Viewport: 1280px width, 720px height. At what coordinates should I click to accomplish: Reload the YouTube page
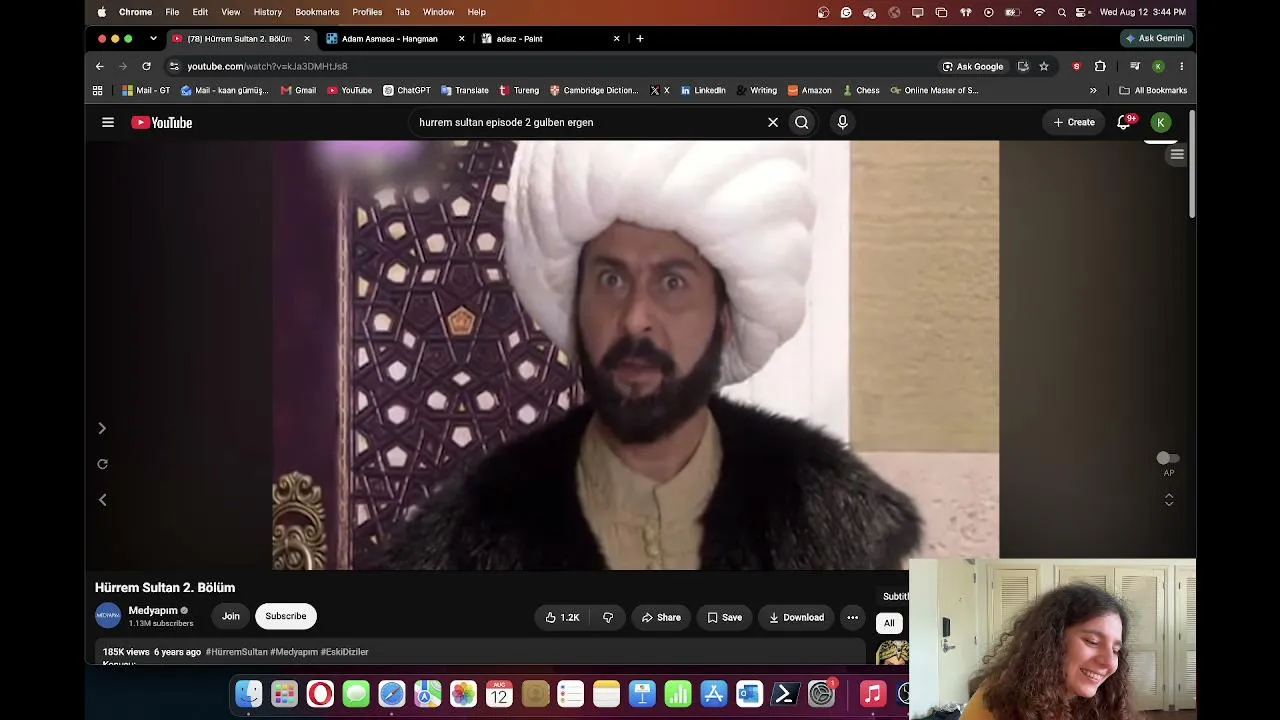point(146,66)
